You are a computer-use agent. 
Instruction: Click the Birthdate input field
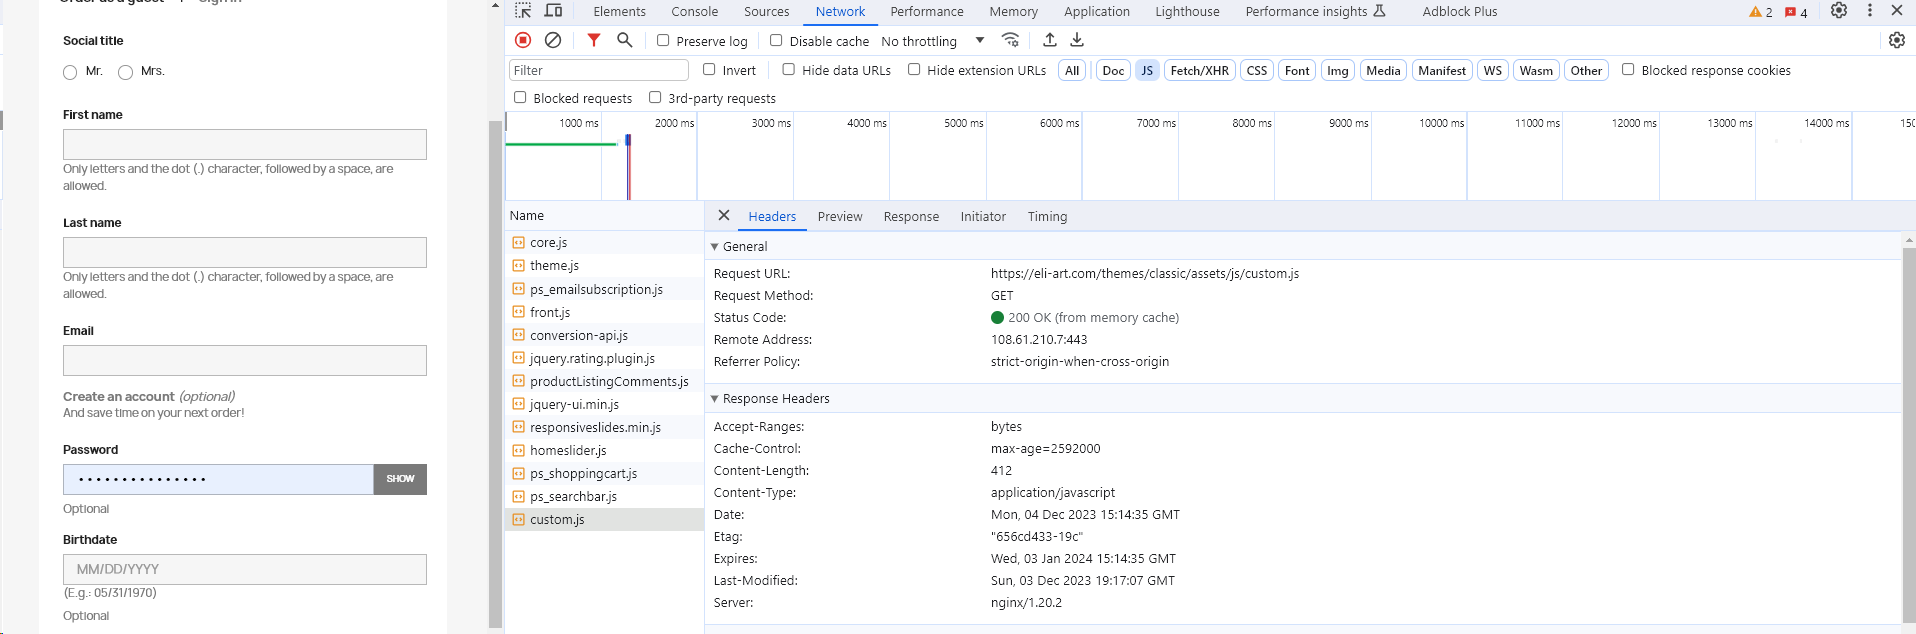coord(245,569)
